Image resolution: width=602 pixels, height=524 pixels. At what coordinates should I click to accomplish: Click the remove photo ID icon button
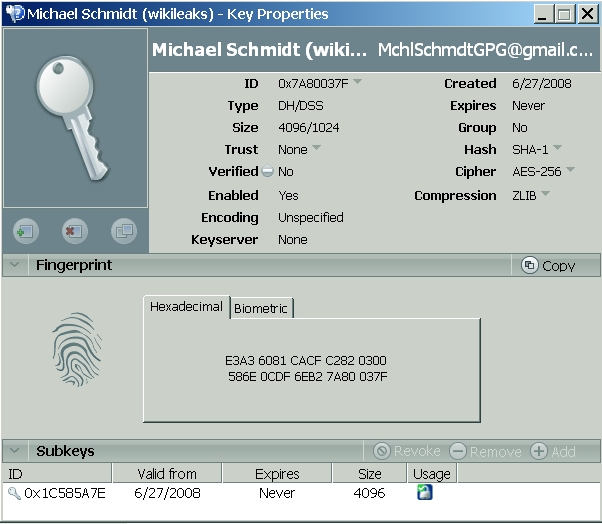coord(75,231)
